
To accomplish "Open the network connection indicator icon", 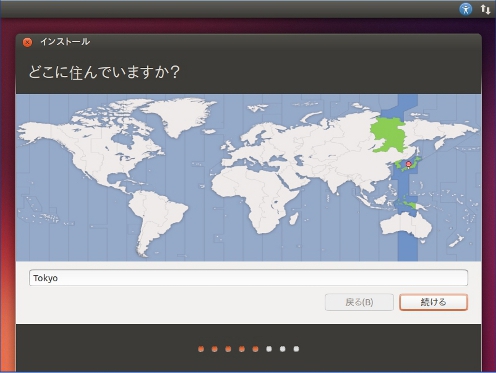I will coord(485,9).
